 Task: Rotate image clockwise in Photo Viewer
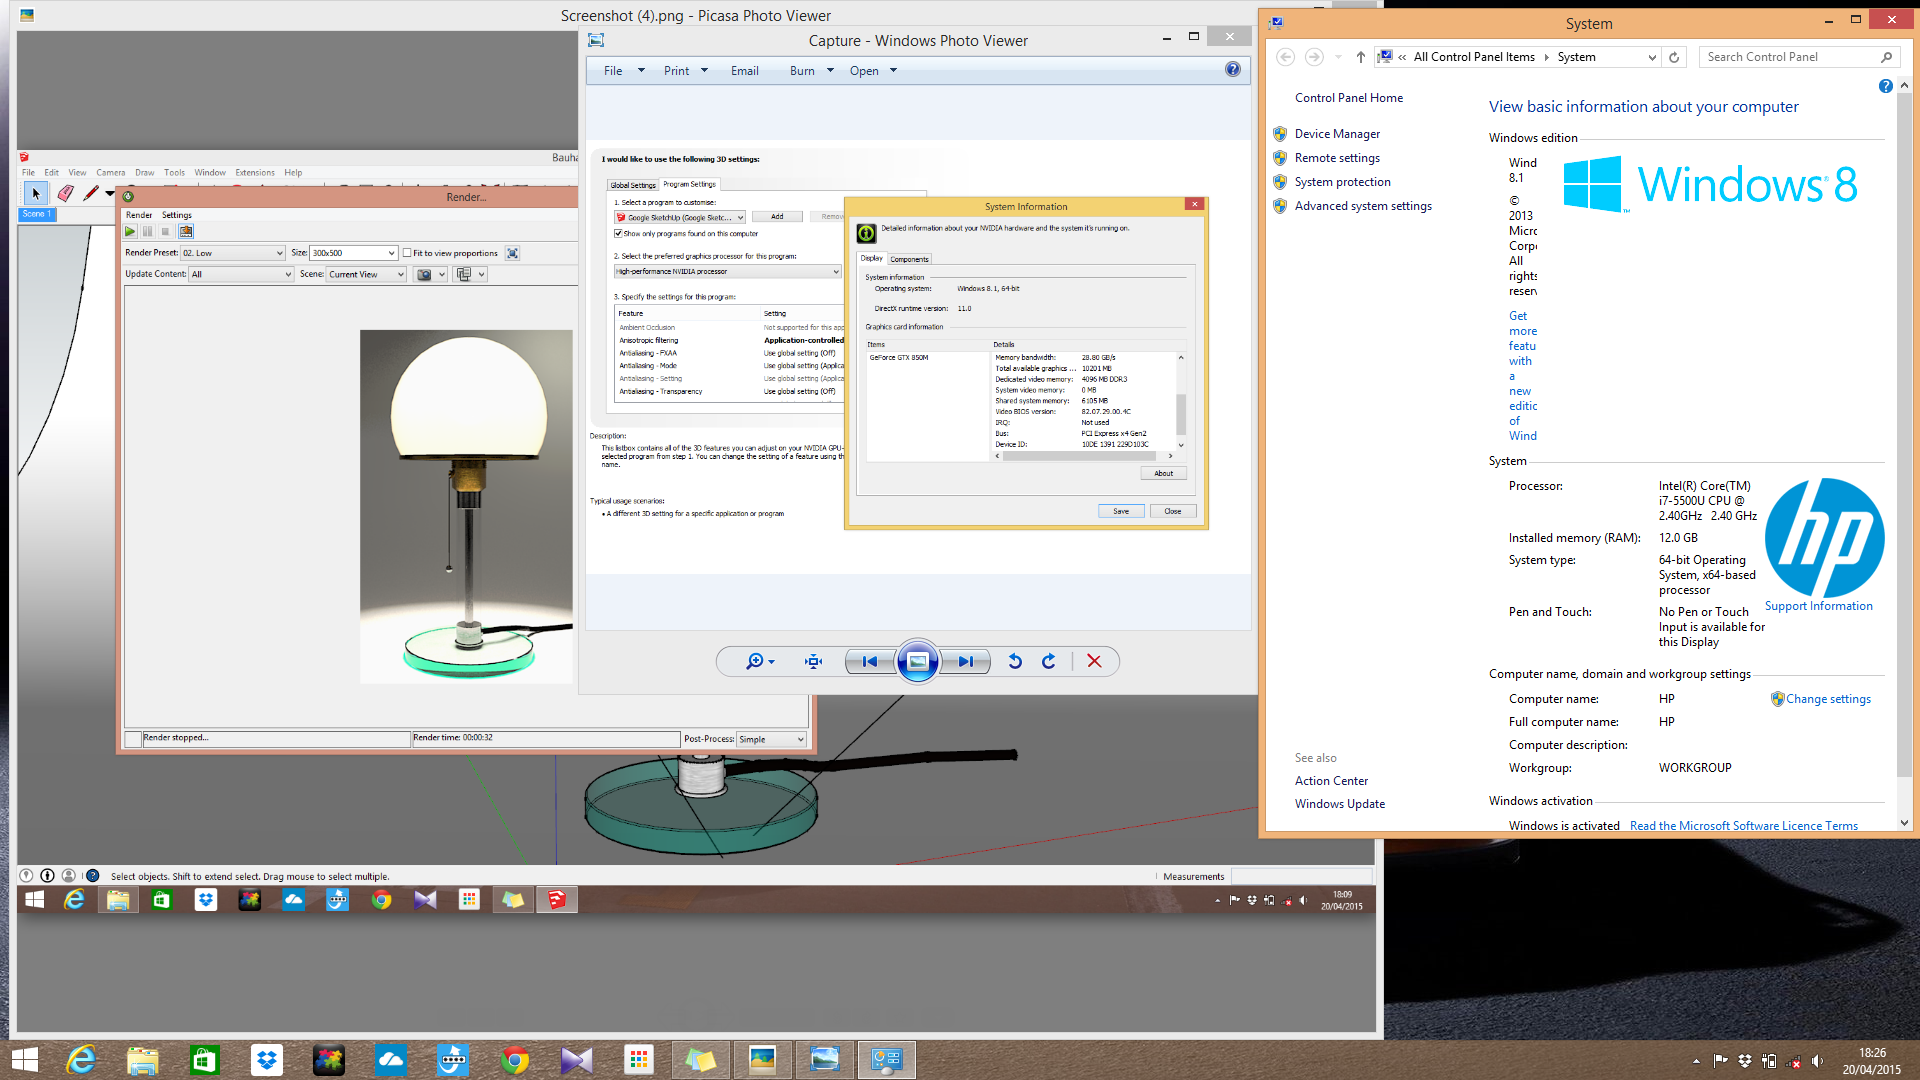point(1048,661)
